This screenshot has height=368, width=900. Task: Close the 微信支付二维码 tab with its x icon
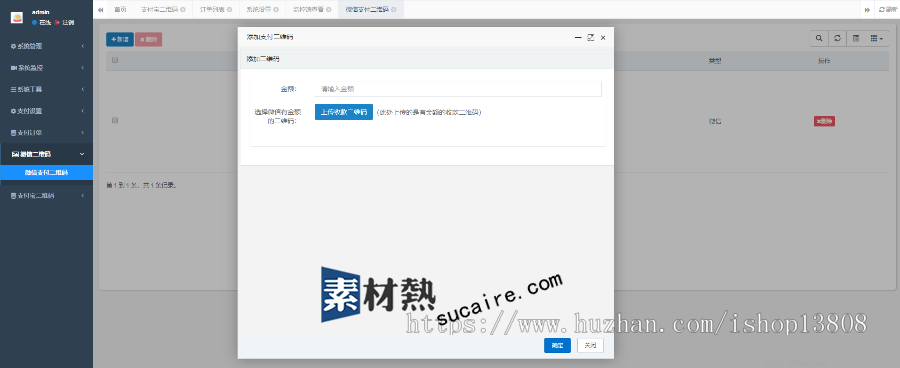point(393,10)
